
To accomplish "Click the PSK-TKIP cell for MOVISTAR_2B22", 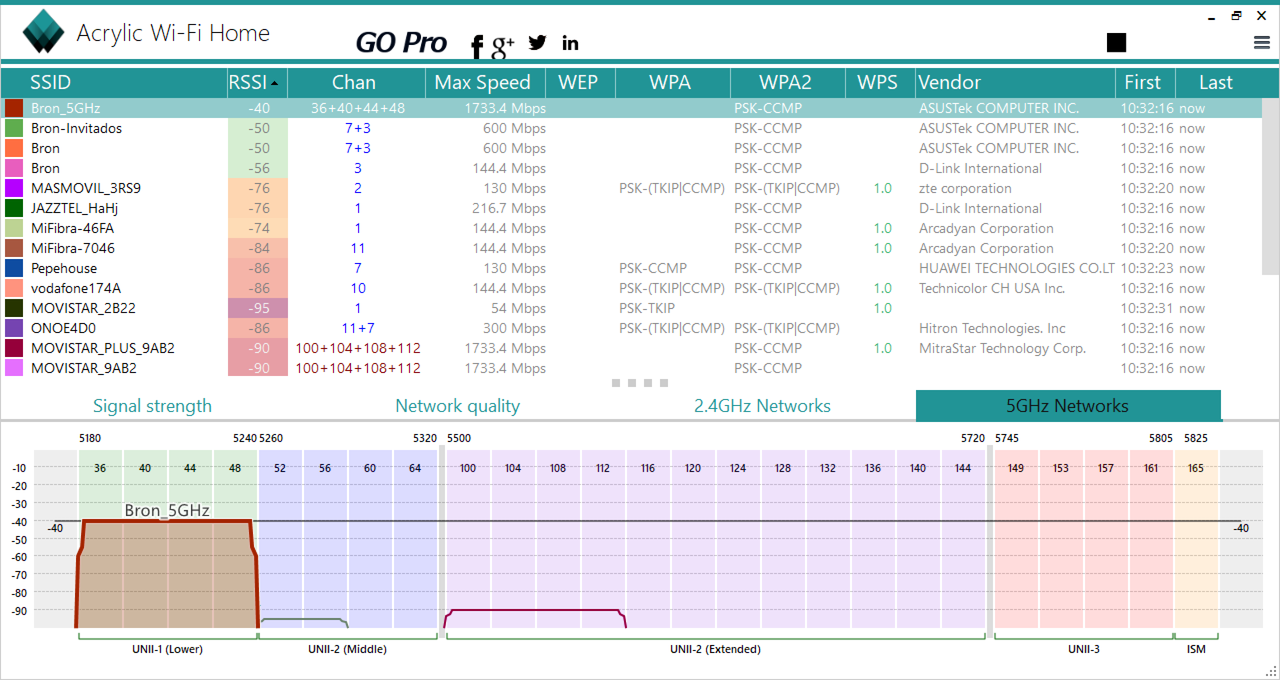I will [x=647, y=308].
